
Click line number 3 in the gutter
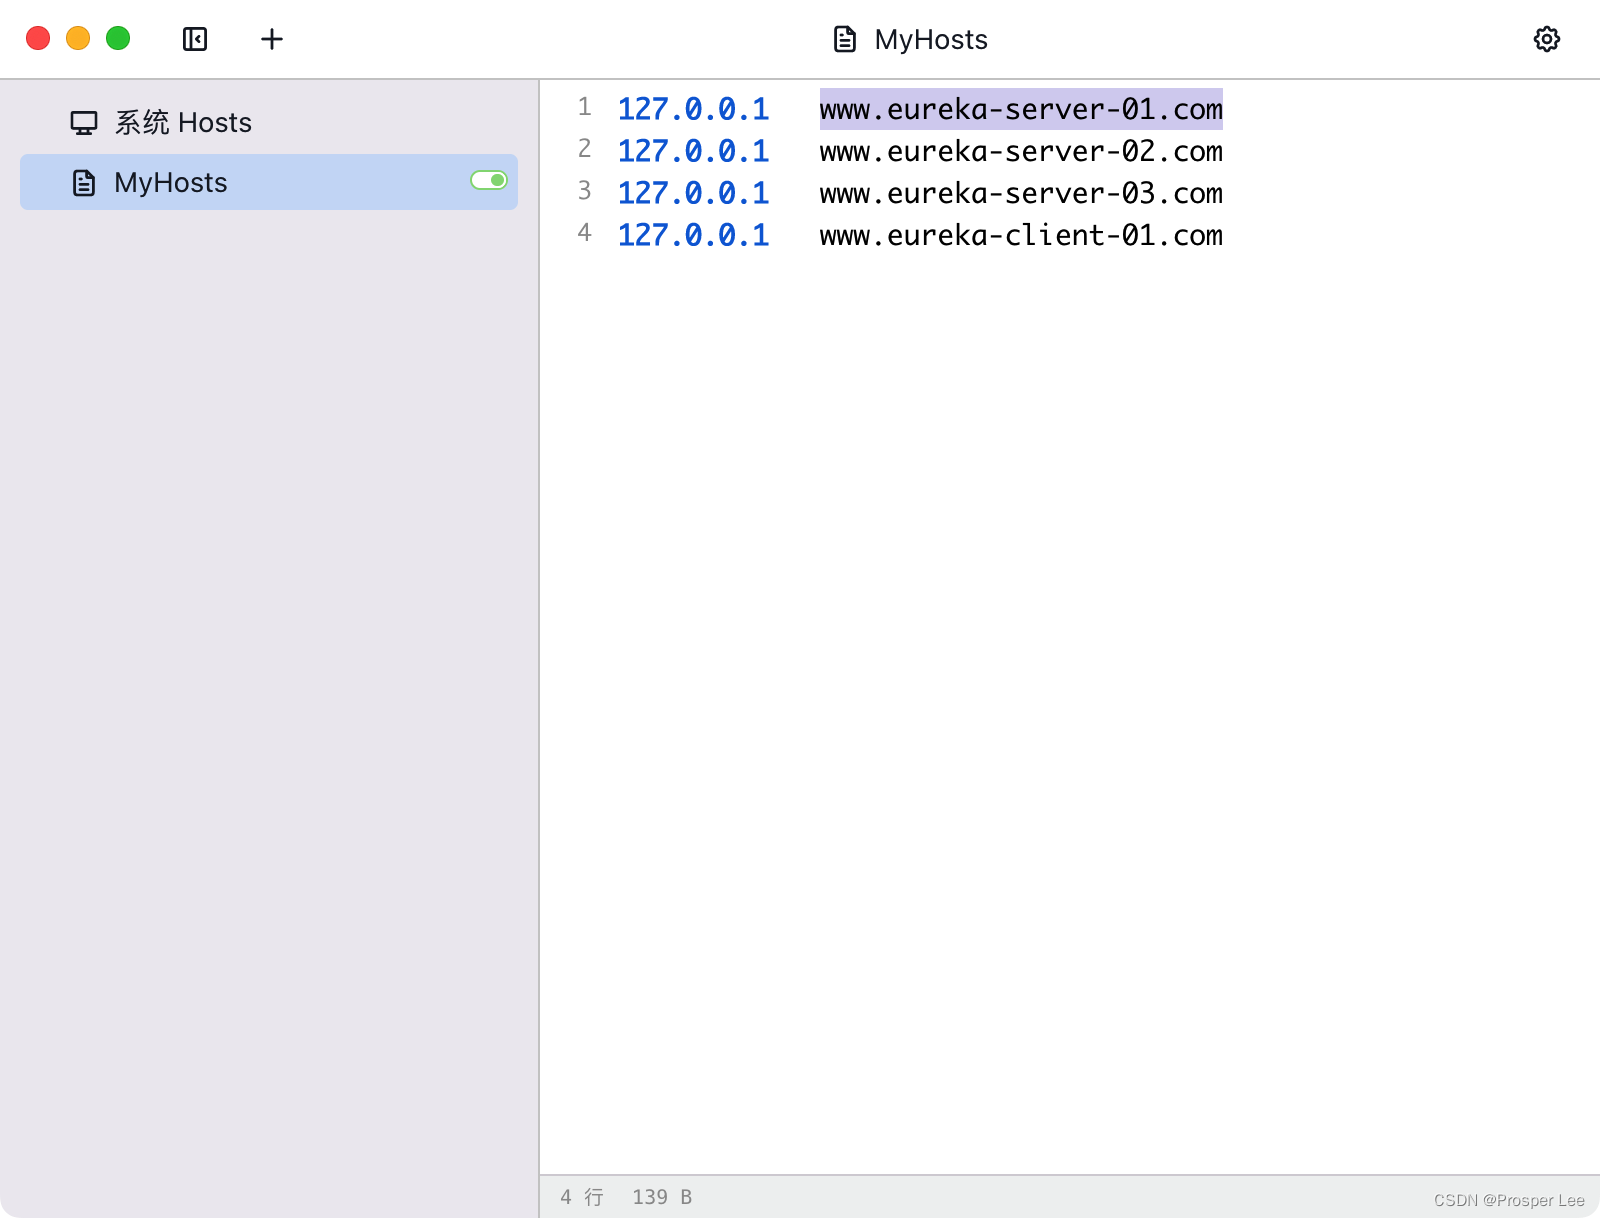coord(585,191)
